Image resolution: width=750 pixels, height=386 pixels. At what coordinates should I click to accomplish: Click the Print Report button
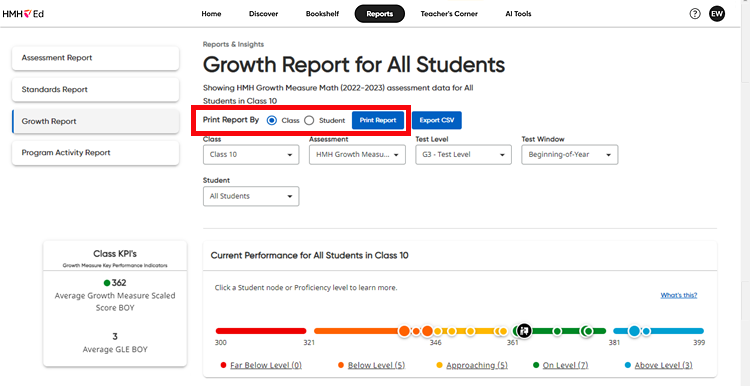378,121
